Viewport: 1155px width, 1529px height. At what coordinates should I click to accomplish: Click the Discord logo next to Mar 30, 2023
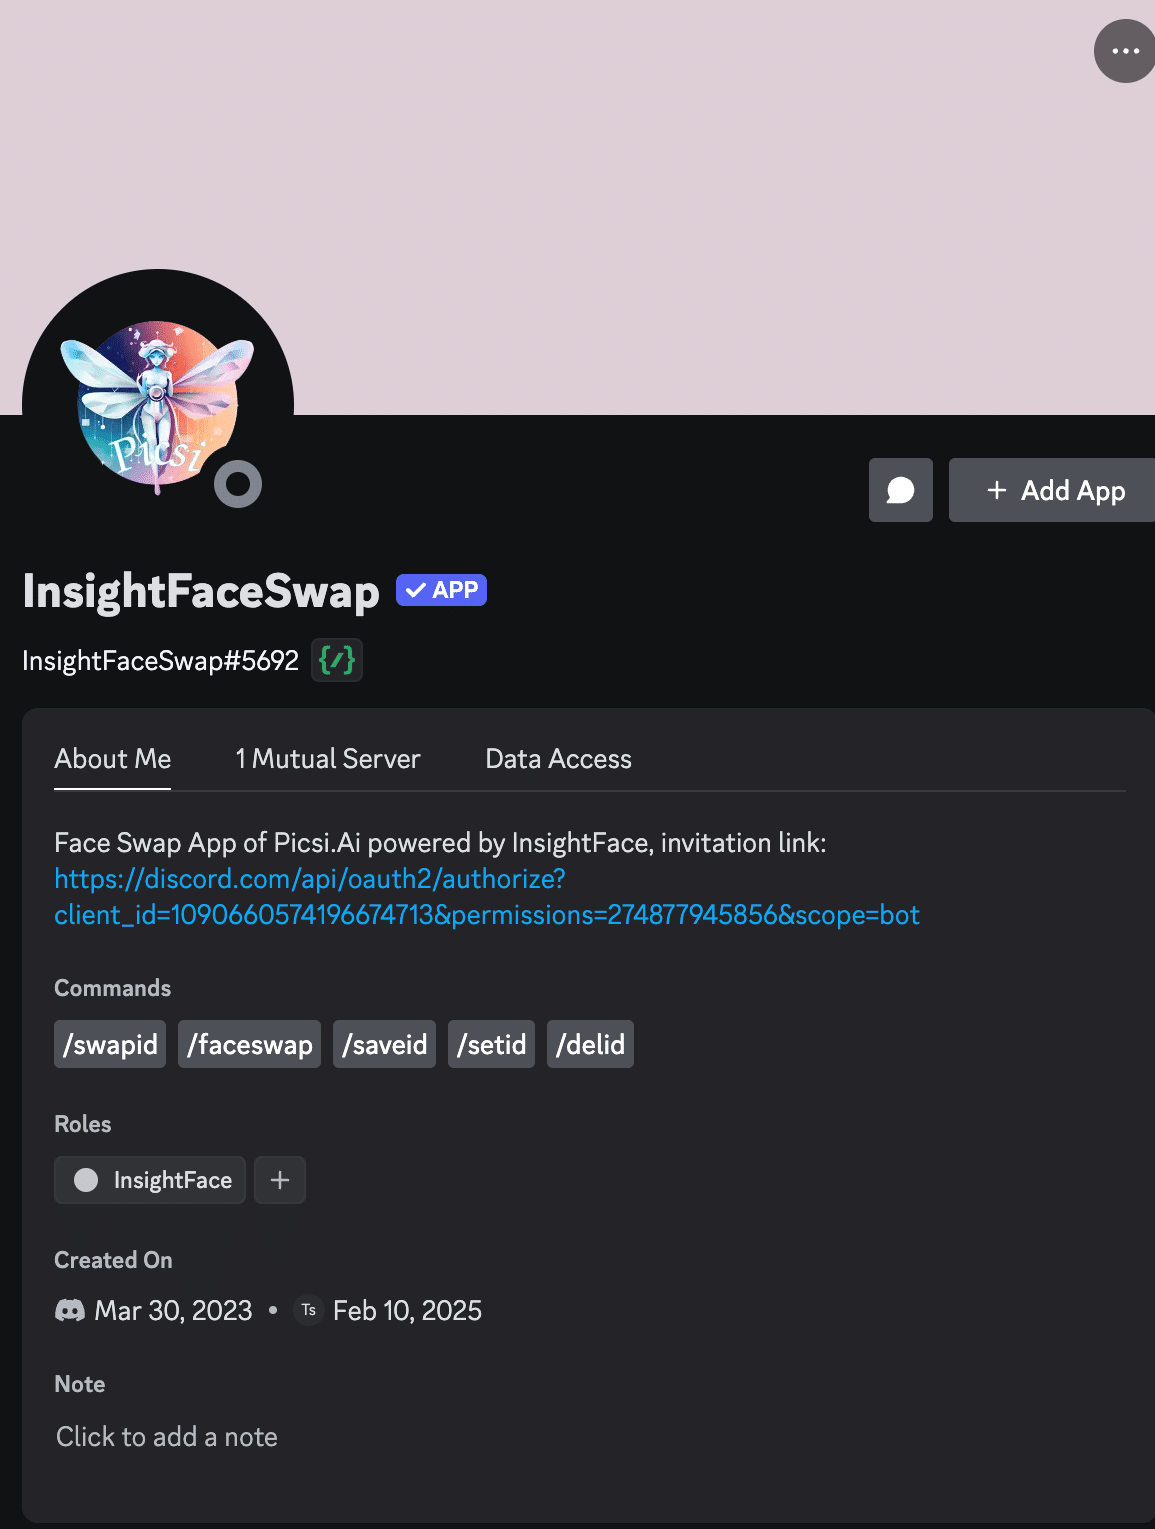point(68,1310)
